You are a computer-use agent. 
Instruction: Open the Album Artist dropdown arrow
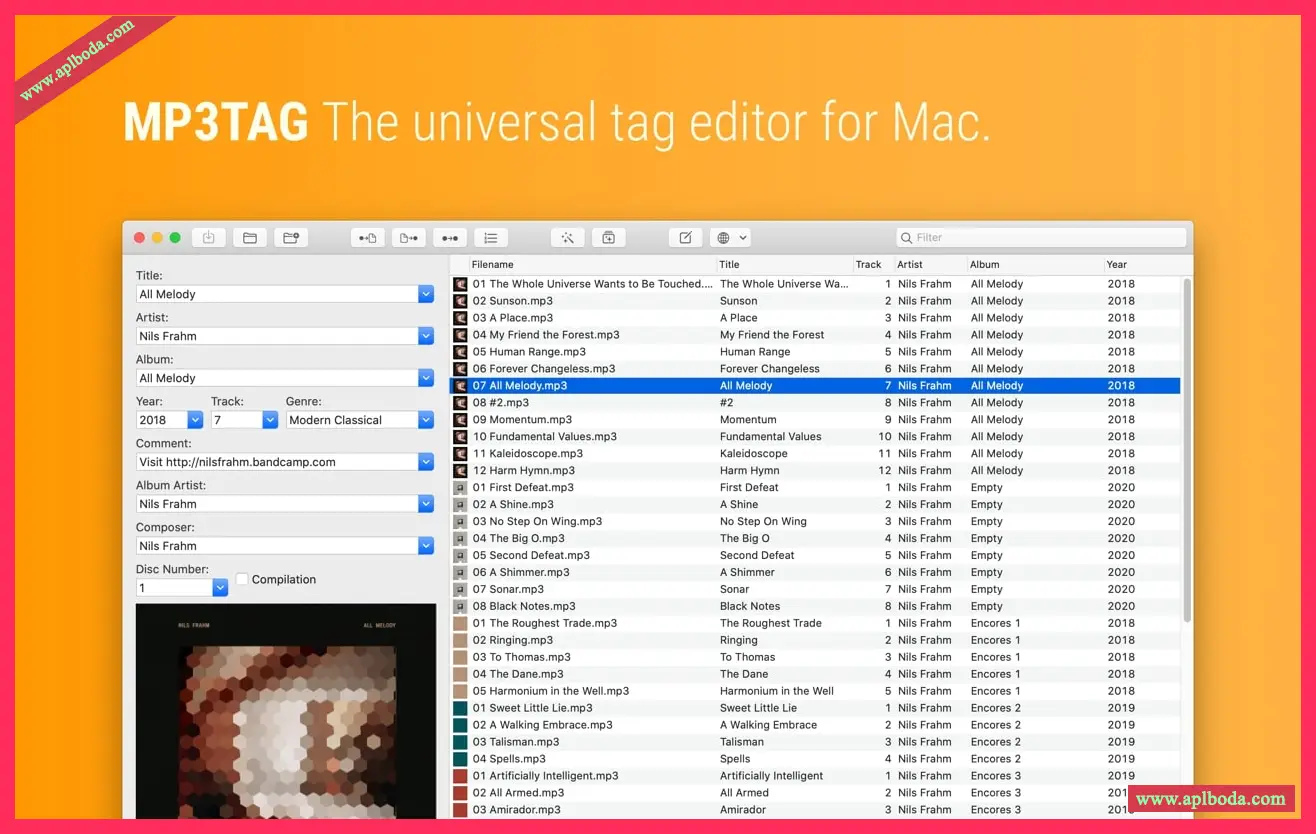click(426, 504)
